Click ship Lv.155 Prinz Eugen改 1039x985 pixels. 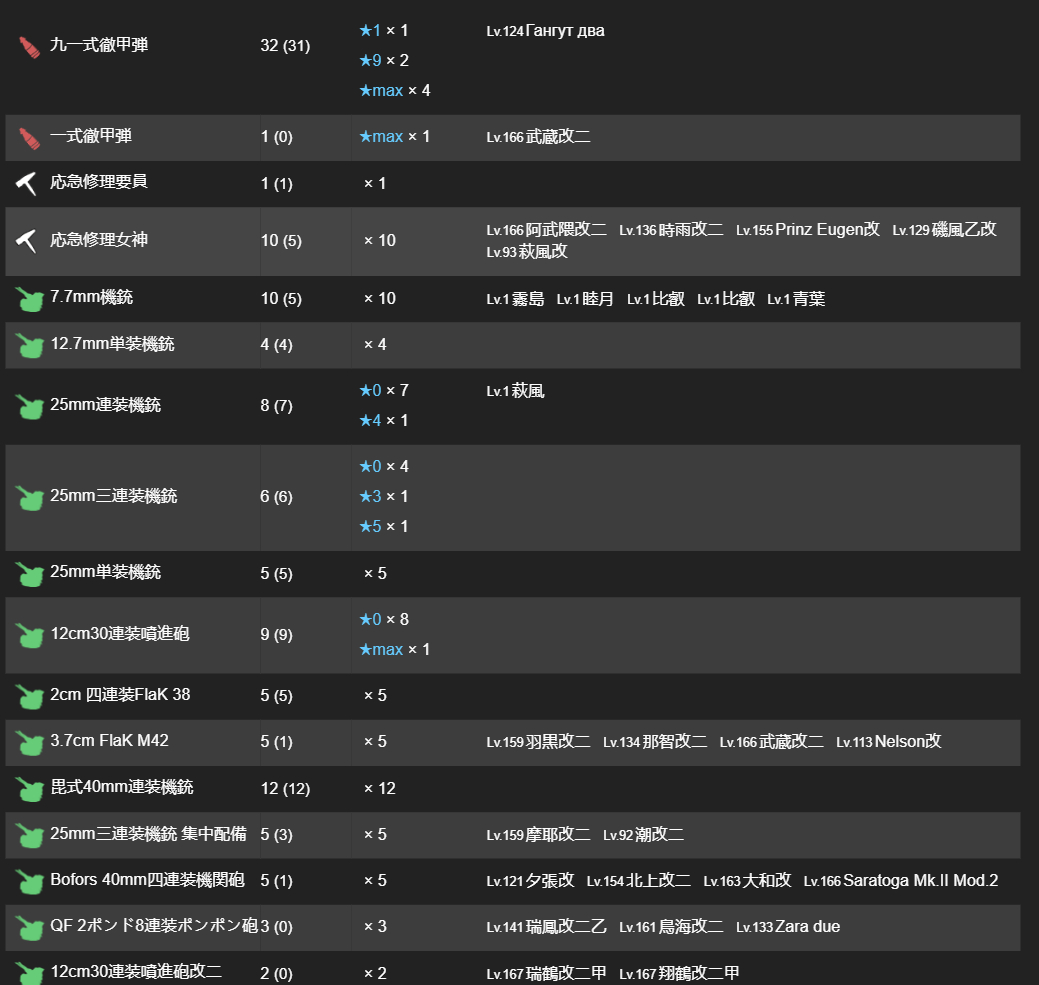coord(808,230)
